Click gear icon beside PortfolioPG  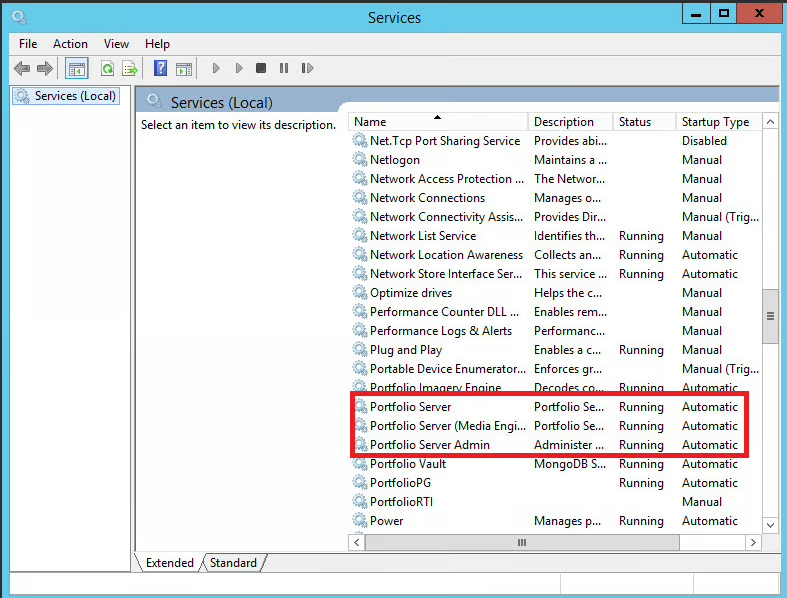click(x=359, y=483)
